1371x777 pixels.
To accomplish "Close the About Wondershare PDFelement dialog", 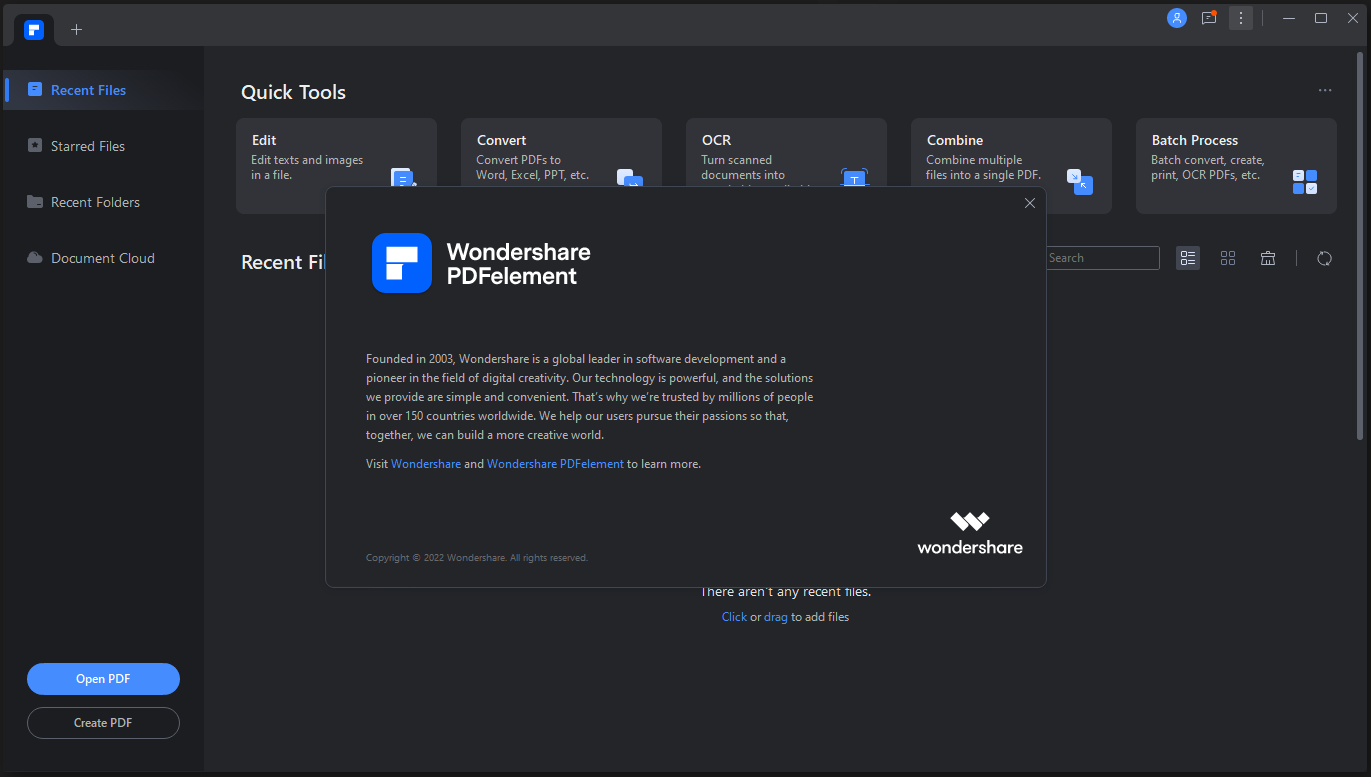I will [1030, 203].
